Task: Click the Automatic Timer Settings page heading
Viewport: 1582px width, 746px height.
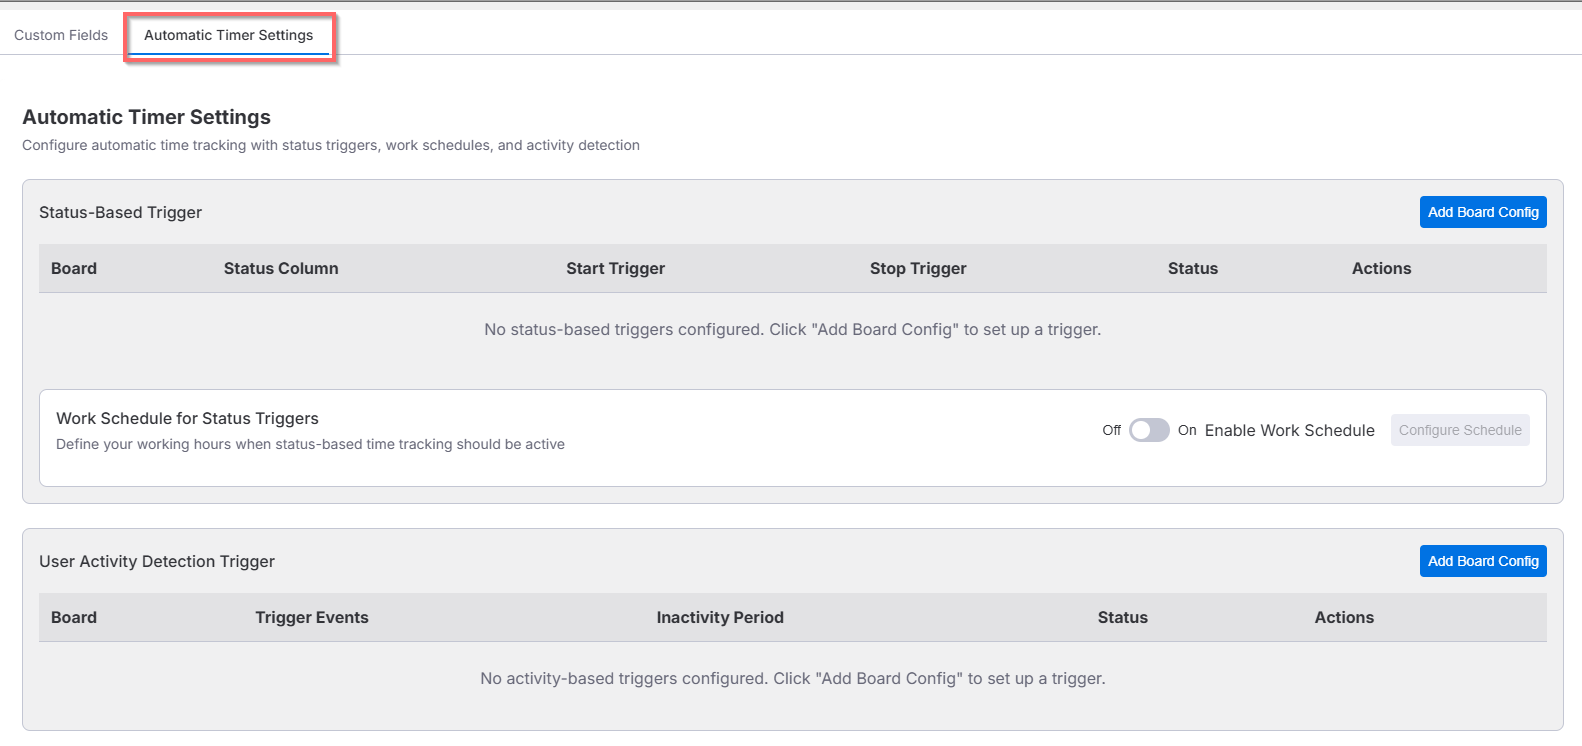Action: point(146,117)
